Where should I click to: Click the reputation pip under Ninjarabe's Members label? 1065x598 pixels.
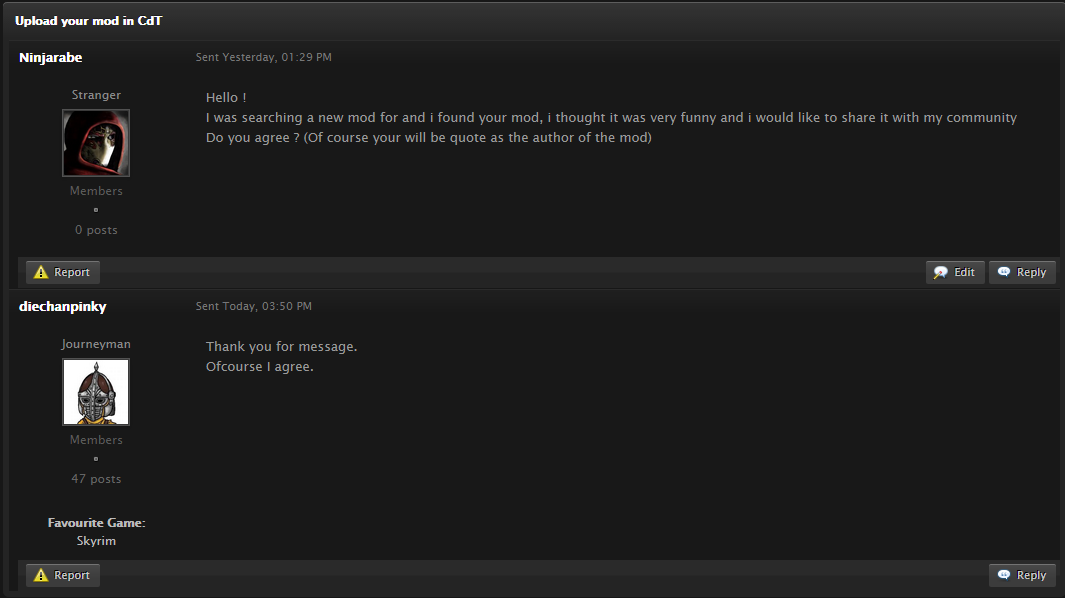click(x=96, y=210)
